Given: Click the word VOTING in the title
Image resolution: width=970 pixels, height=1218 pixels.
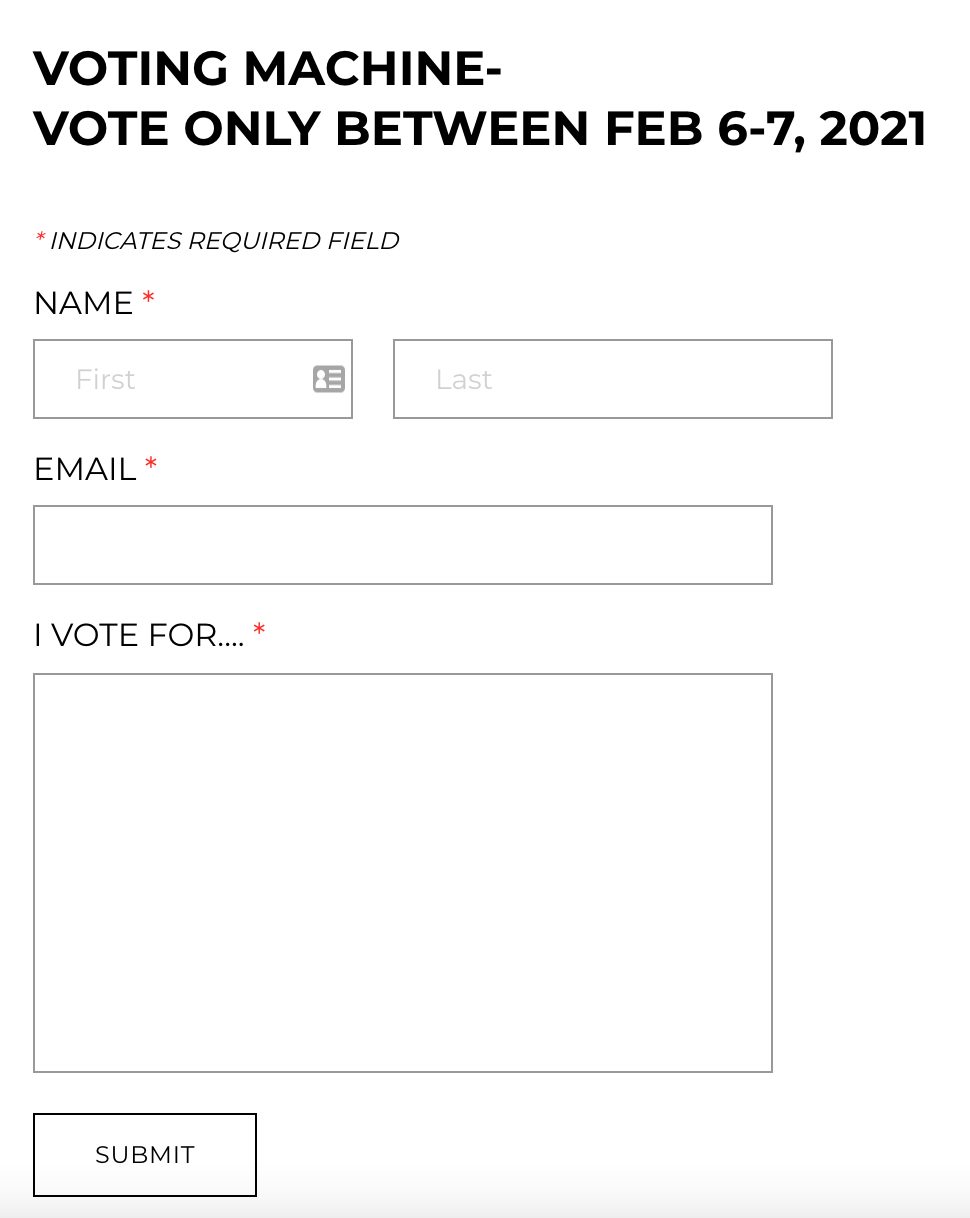Looking at the screenshot, I should pyautogui.click(x=131, y=70).
